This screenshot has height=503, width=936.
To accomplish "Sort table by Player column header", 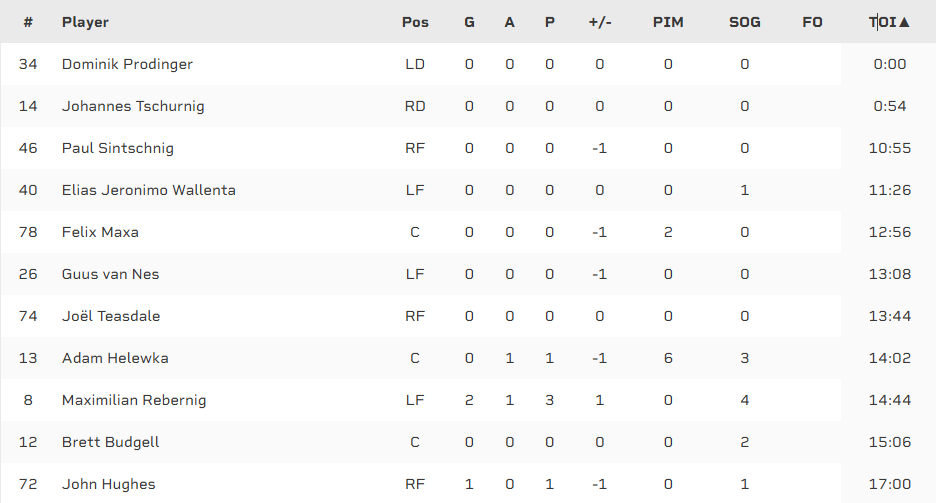I will click(85, 22).
